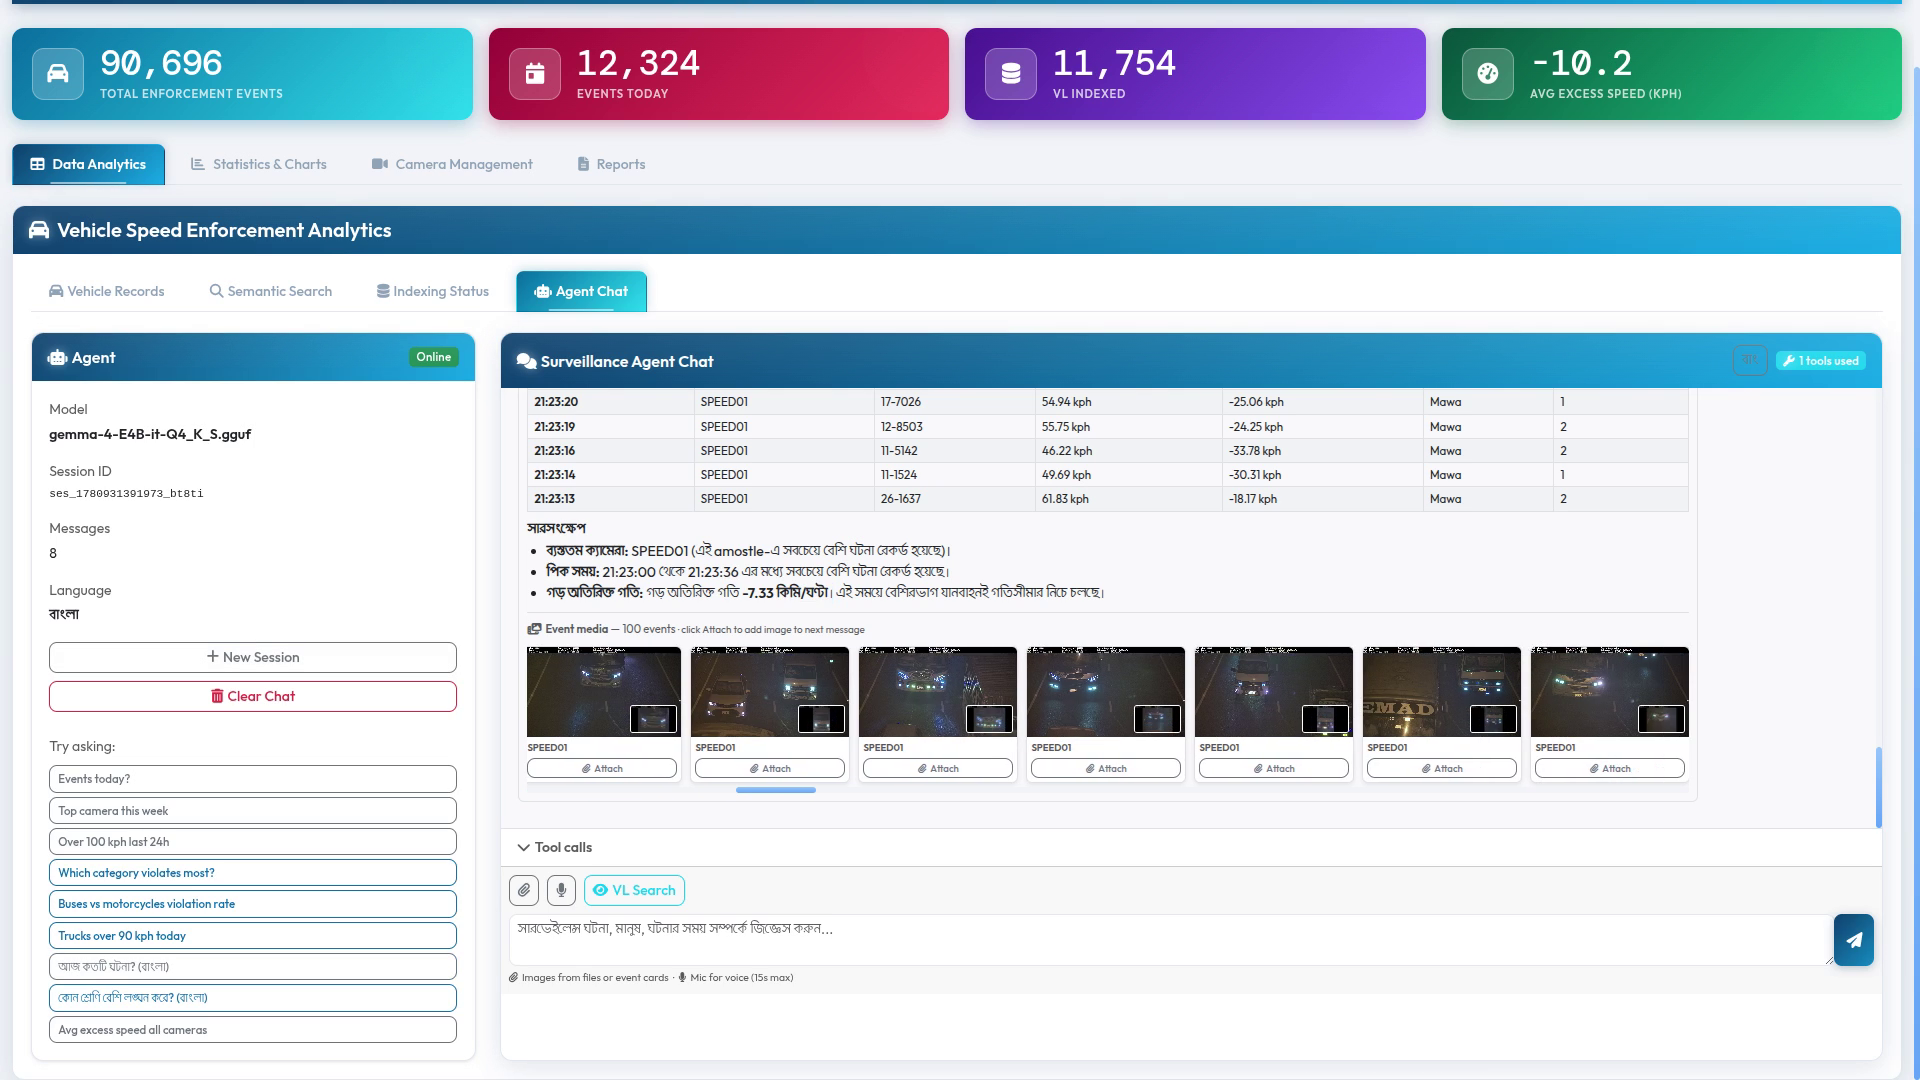This screenshot has width=1920, height=1080.
Task: Toggle the VL Search eye button
Action: pos(634,890)
